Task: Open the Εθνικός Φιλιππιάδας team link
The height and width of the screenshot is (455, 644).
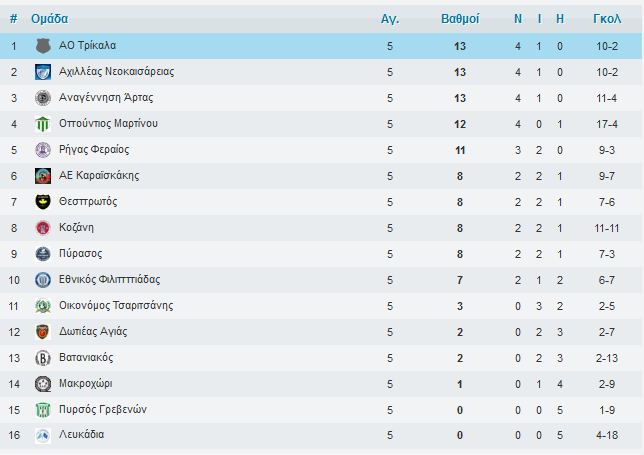Action: point(110,279)
